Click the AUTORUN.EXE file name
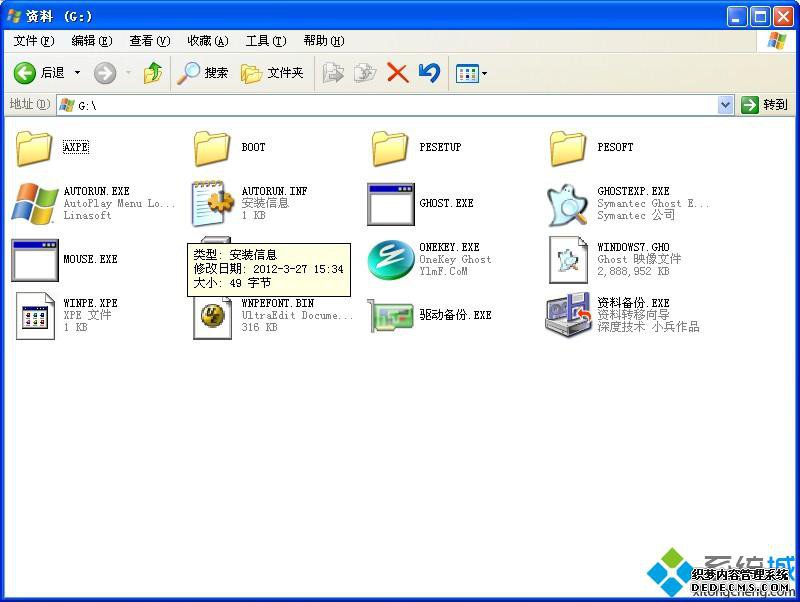Screen dimensions: 800x602 (x=96, y=191)
